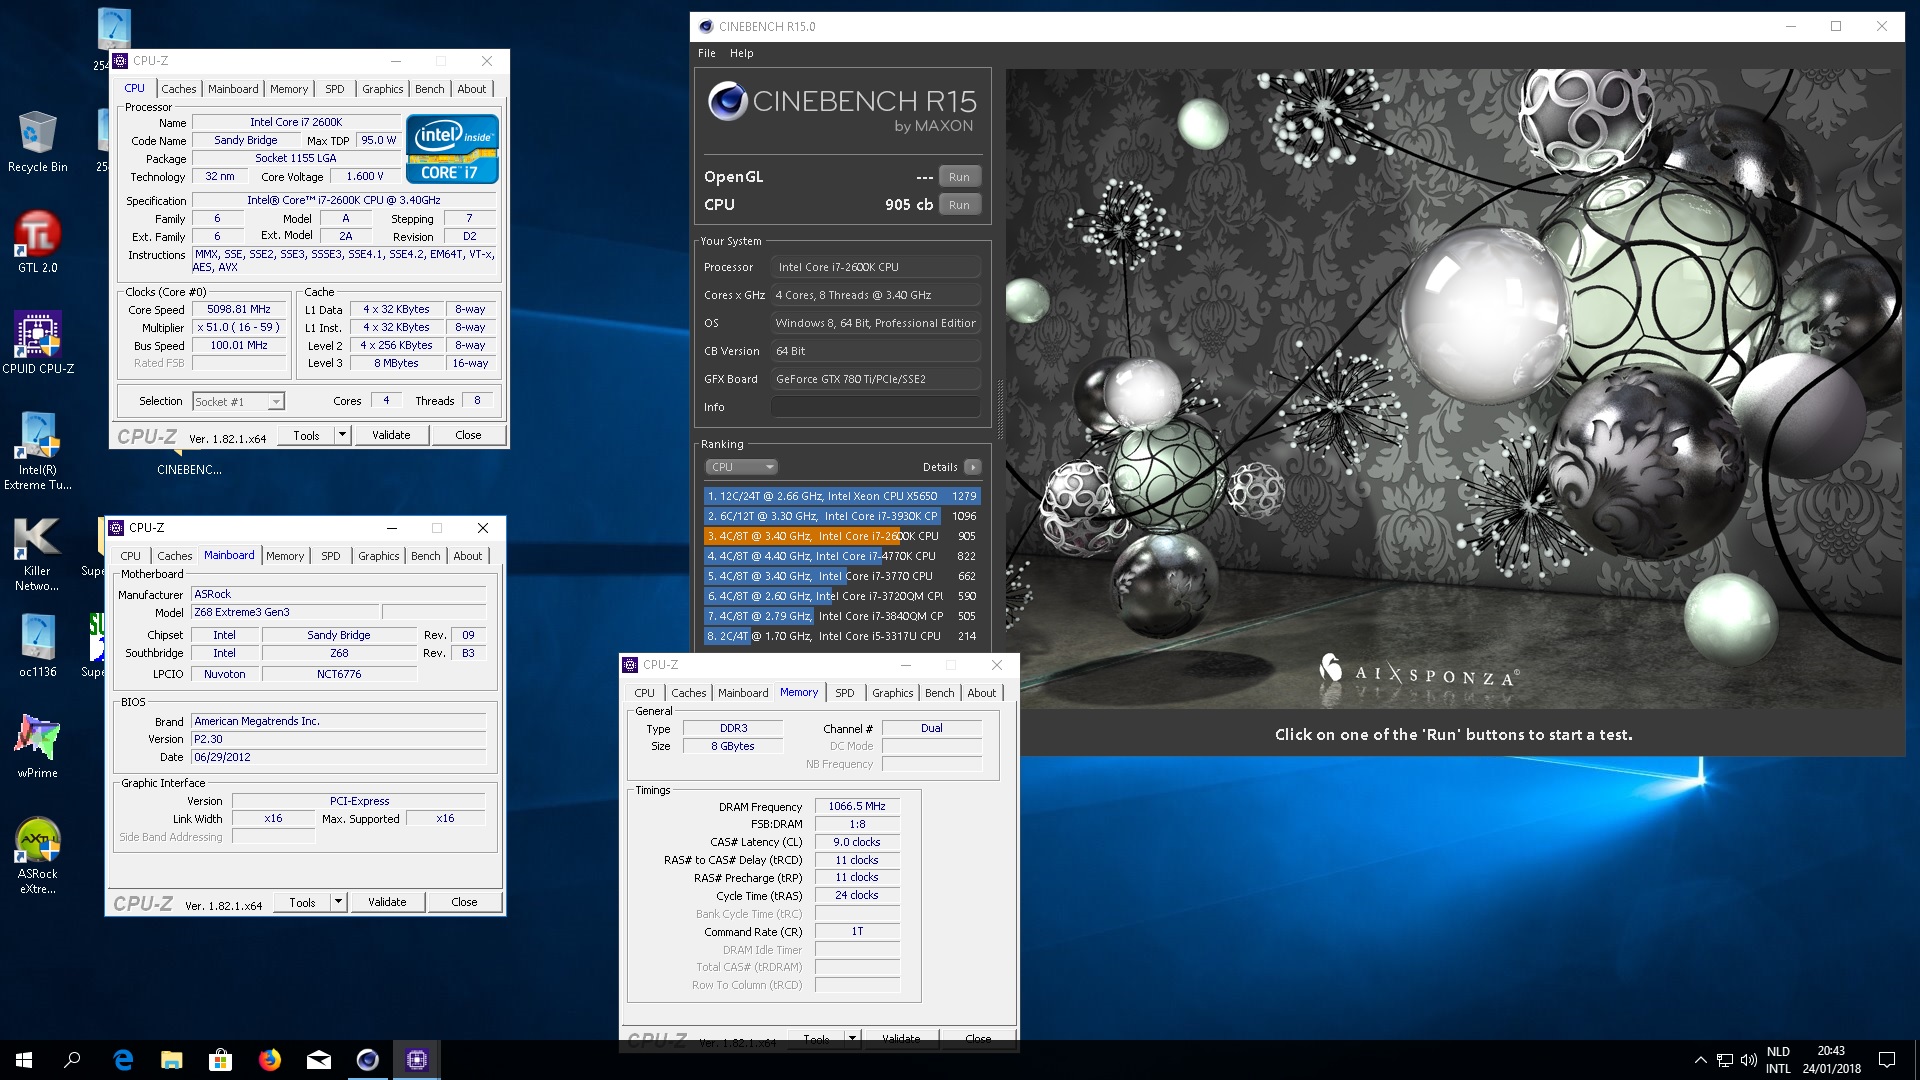Select the i7-3930K ranking row
This screenshot has height=1080, width=1920.
[x=842, y=516]
